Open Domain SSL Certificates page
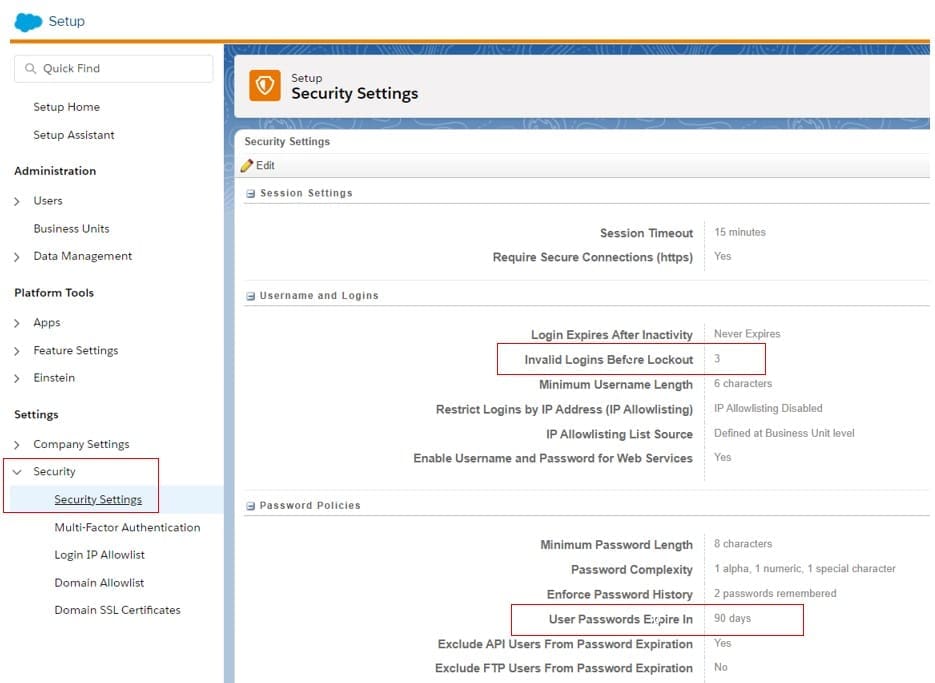Viewport: 935px width, 683px height. pos(117,610)
